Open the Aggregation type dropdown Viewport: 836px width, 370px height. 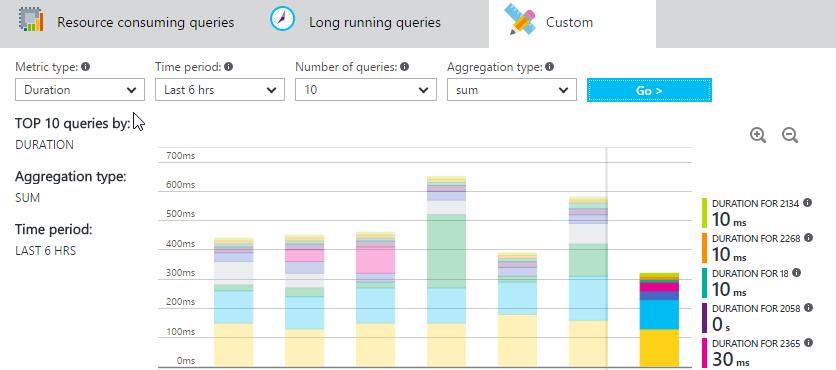click(512, 90)
